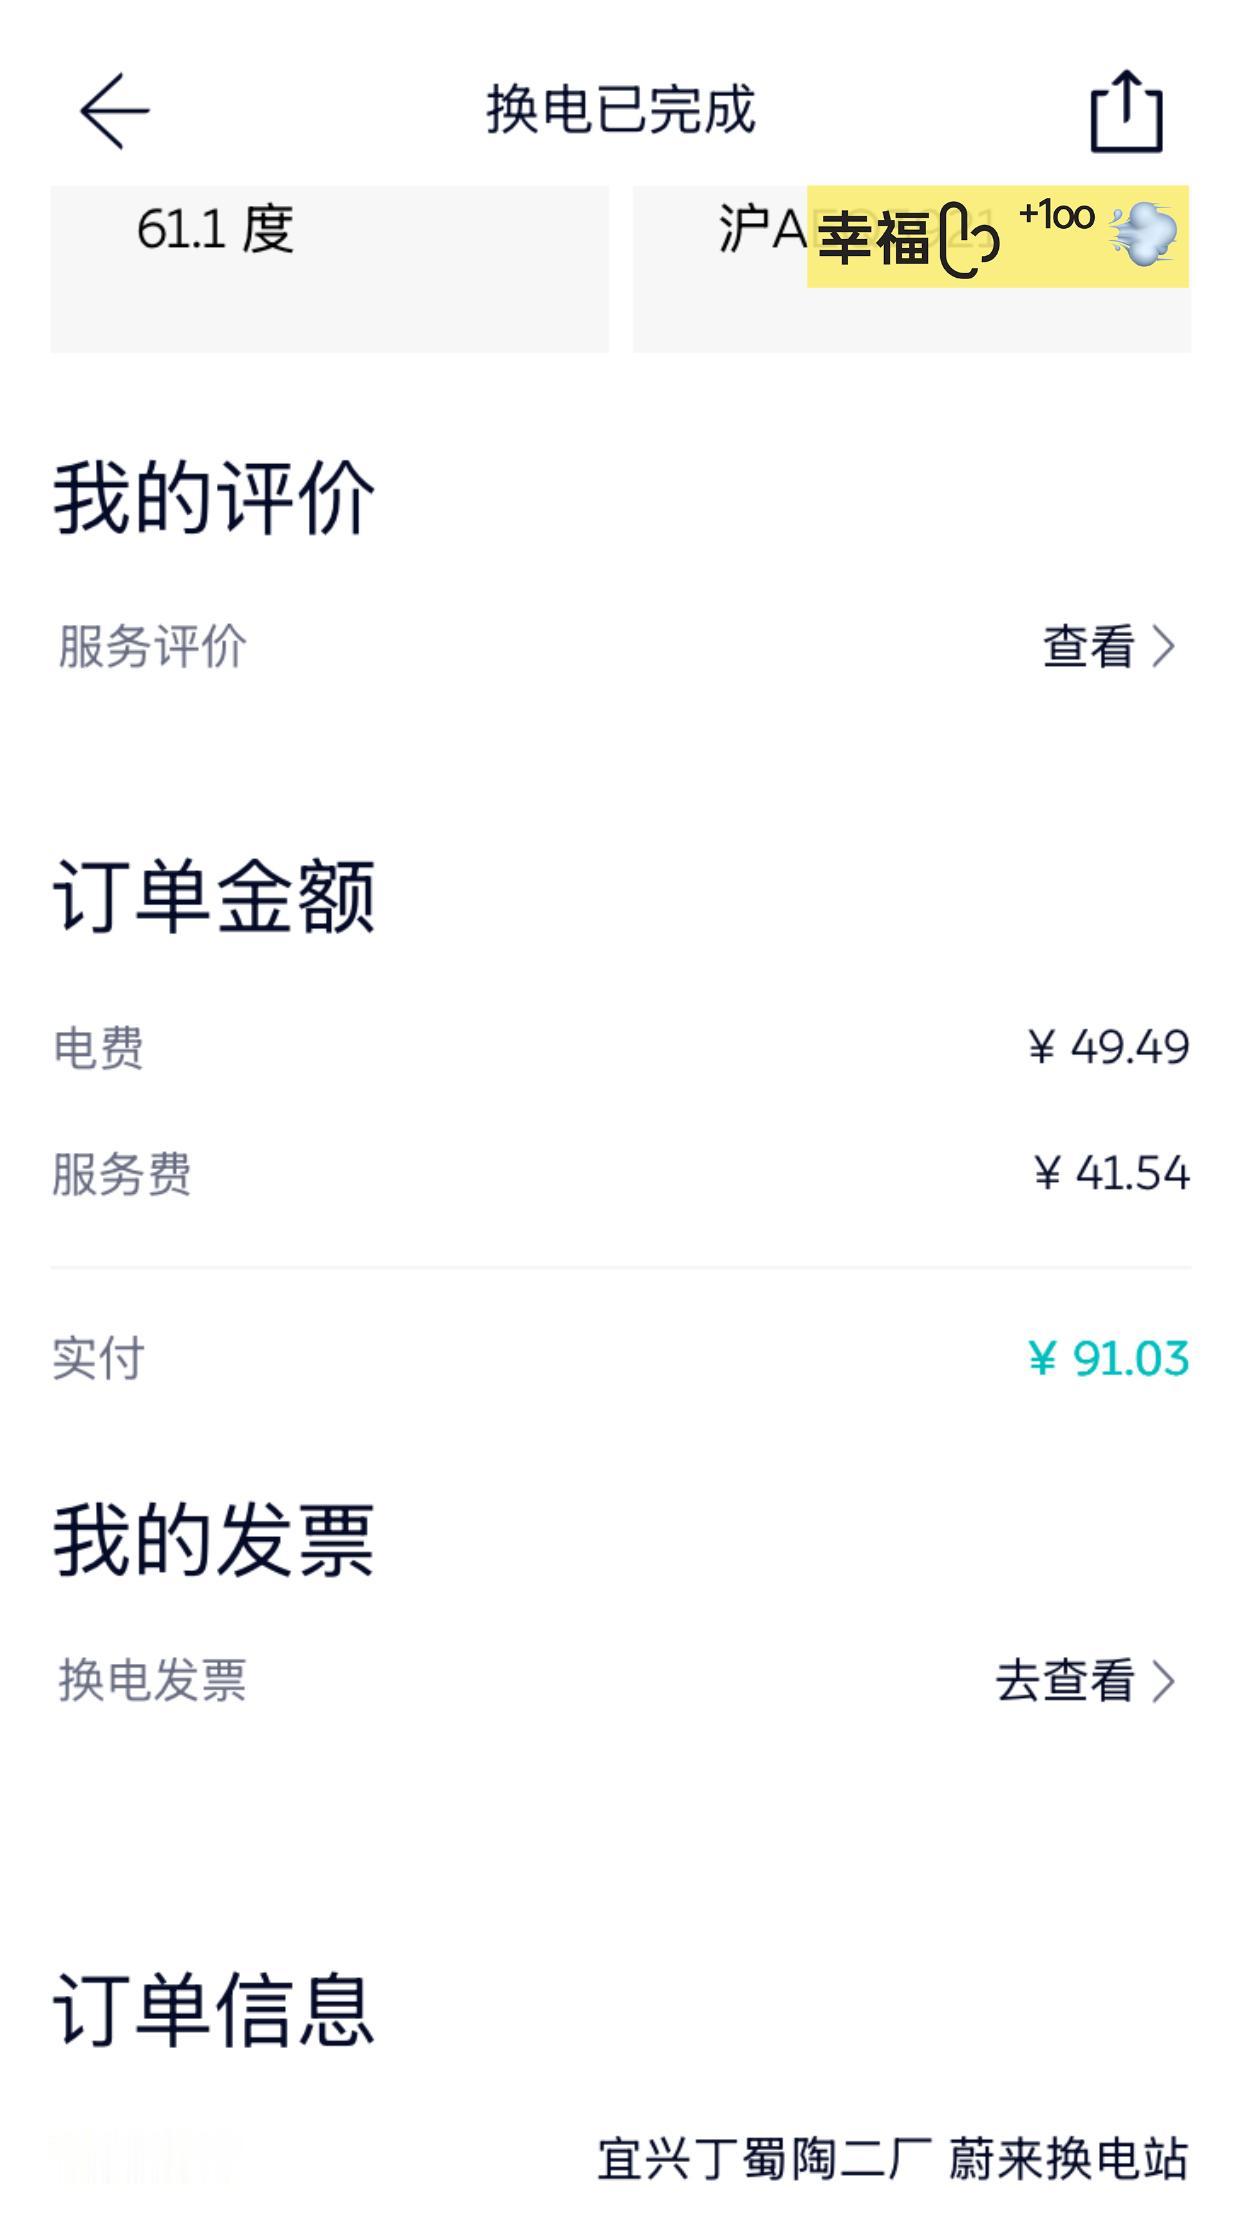1252x2225 pixels.
Task: Select the 换电发票 row label
Action: (152, 1680)
